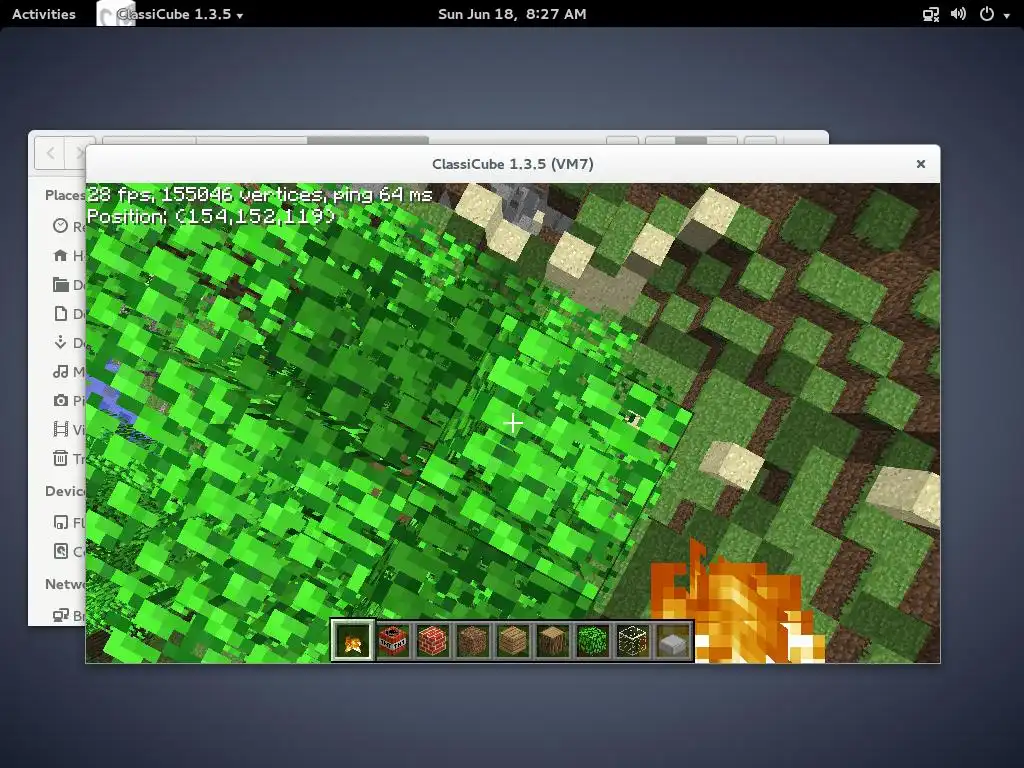This screenshot has width=1024, height=768.
Task: Select the glass block in the hotbar
Action: (633, 641)
